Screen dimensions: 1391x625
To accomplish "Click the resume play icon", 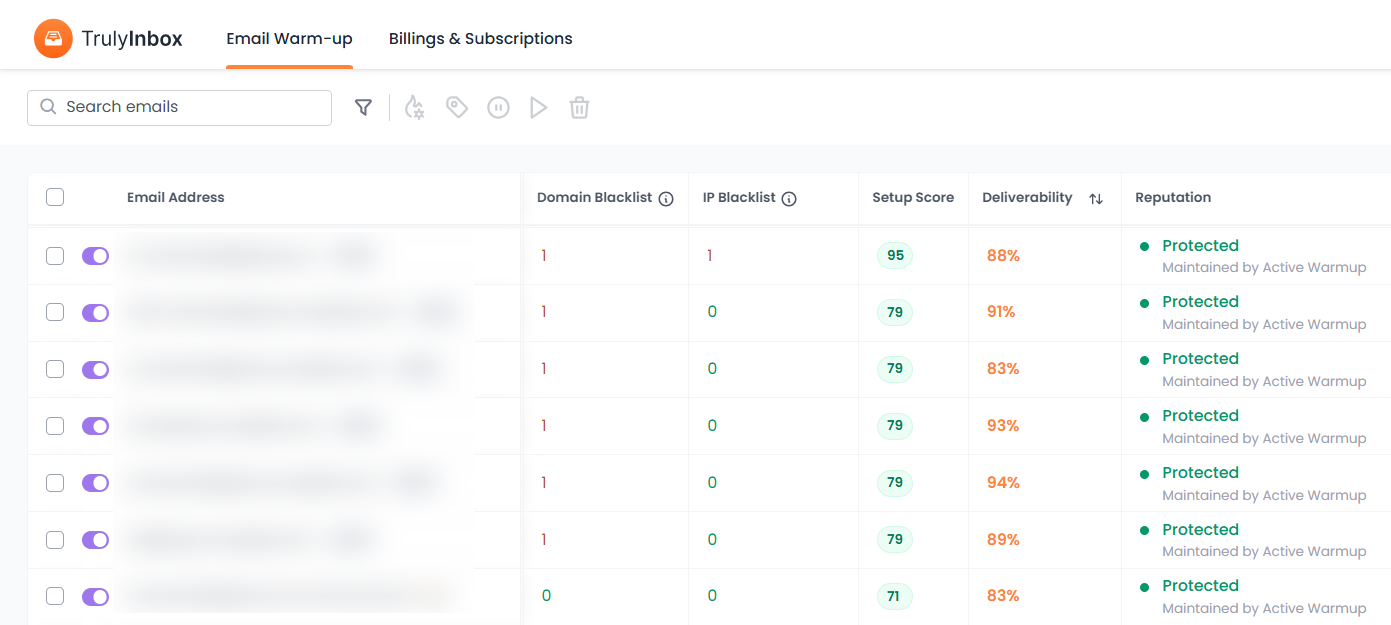I will (539, 107).
